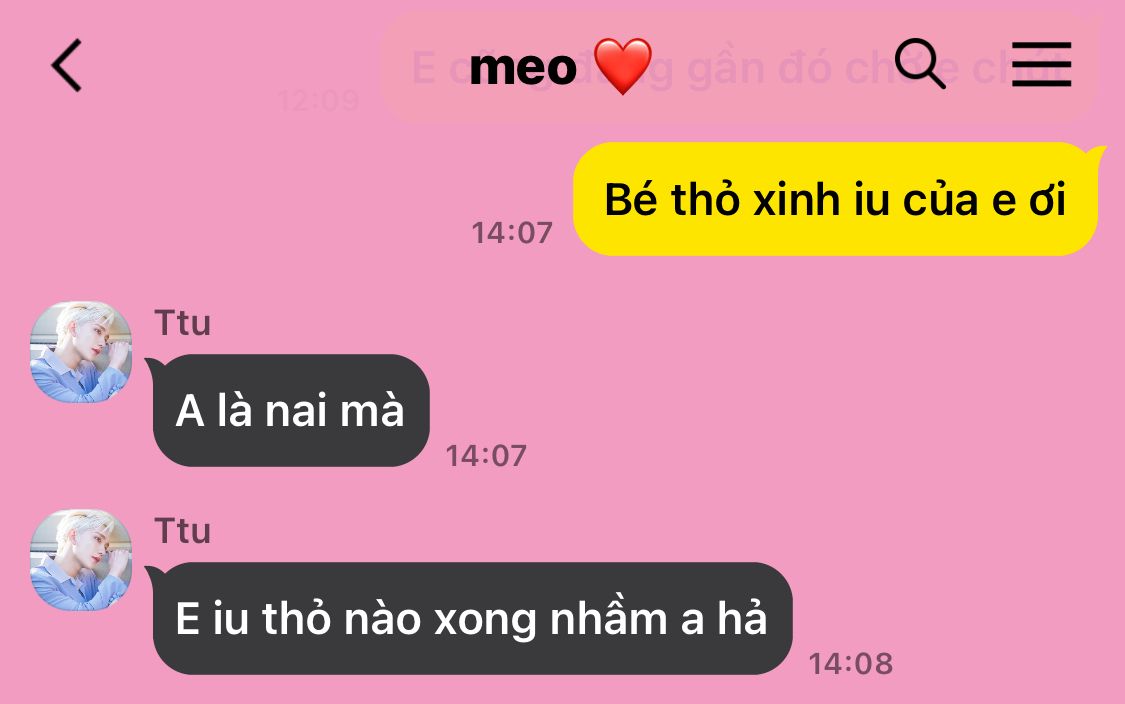
Task: Tap the 14:07 timestamp beside the yellow bubble
Action: 512,233
